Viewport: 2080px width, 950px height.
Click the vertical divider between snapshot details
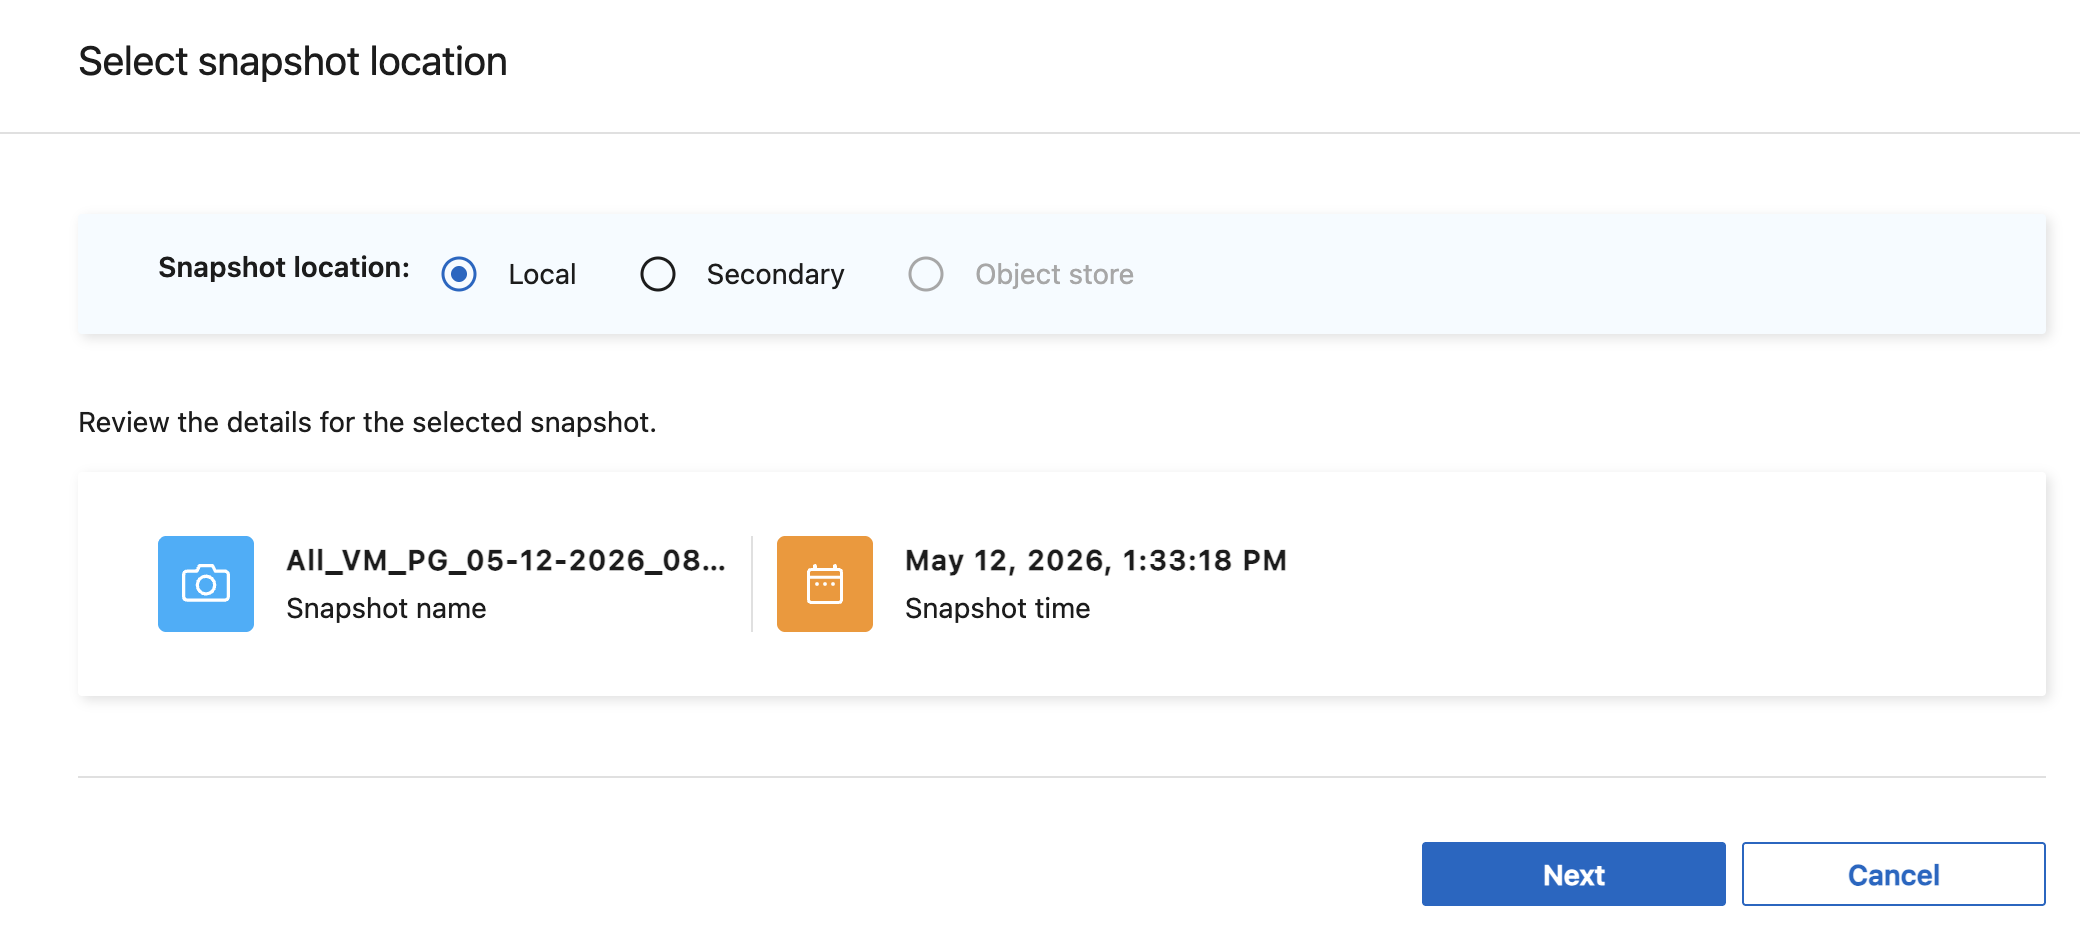752,584
